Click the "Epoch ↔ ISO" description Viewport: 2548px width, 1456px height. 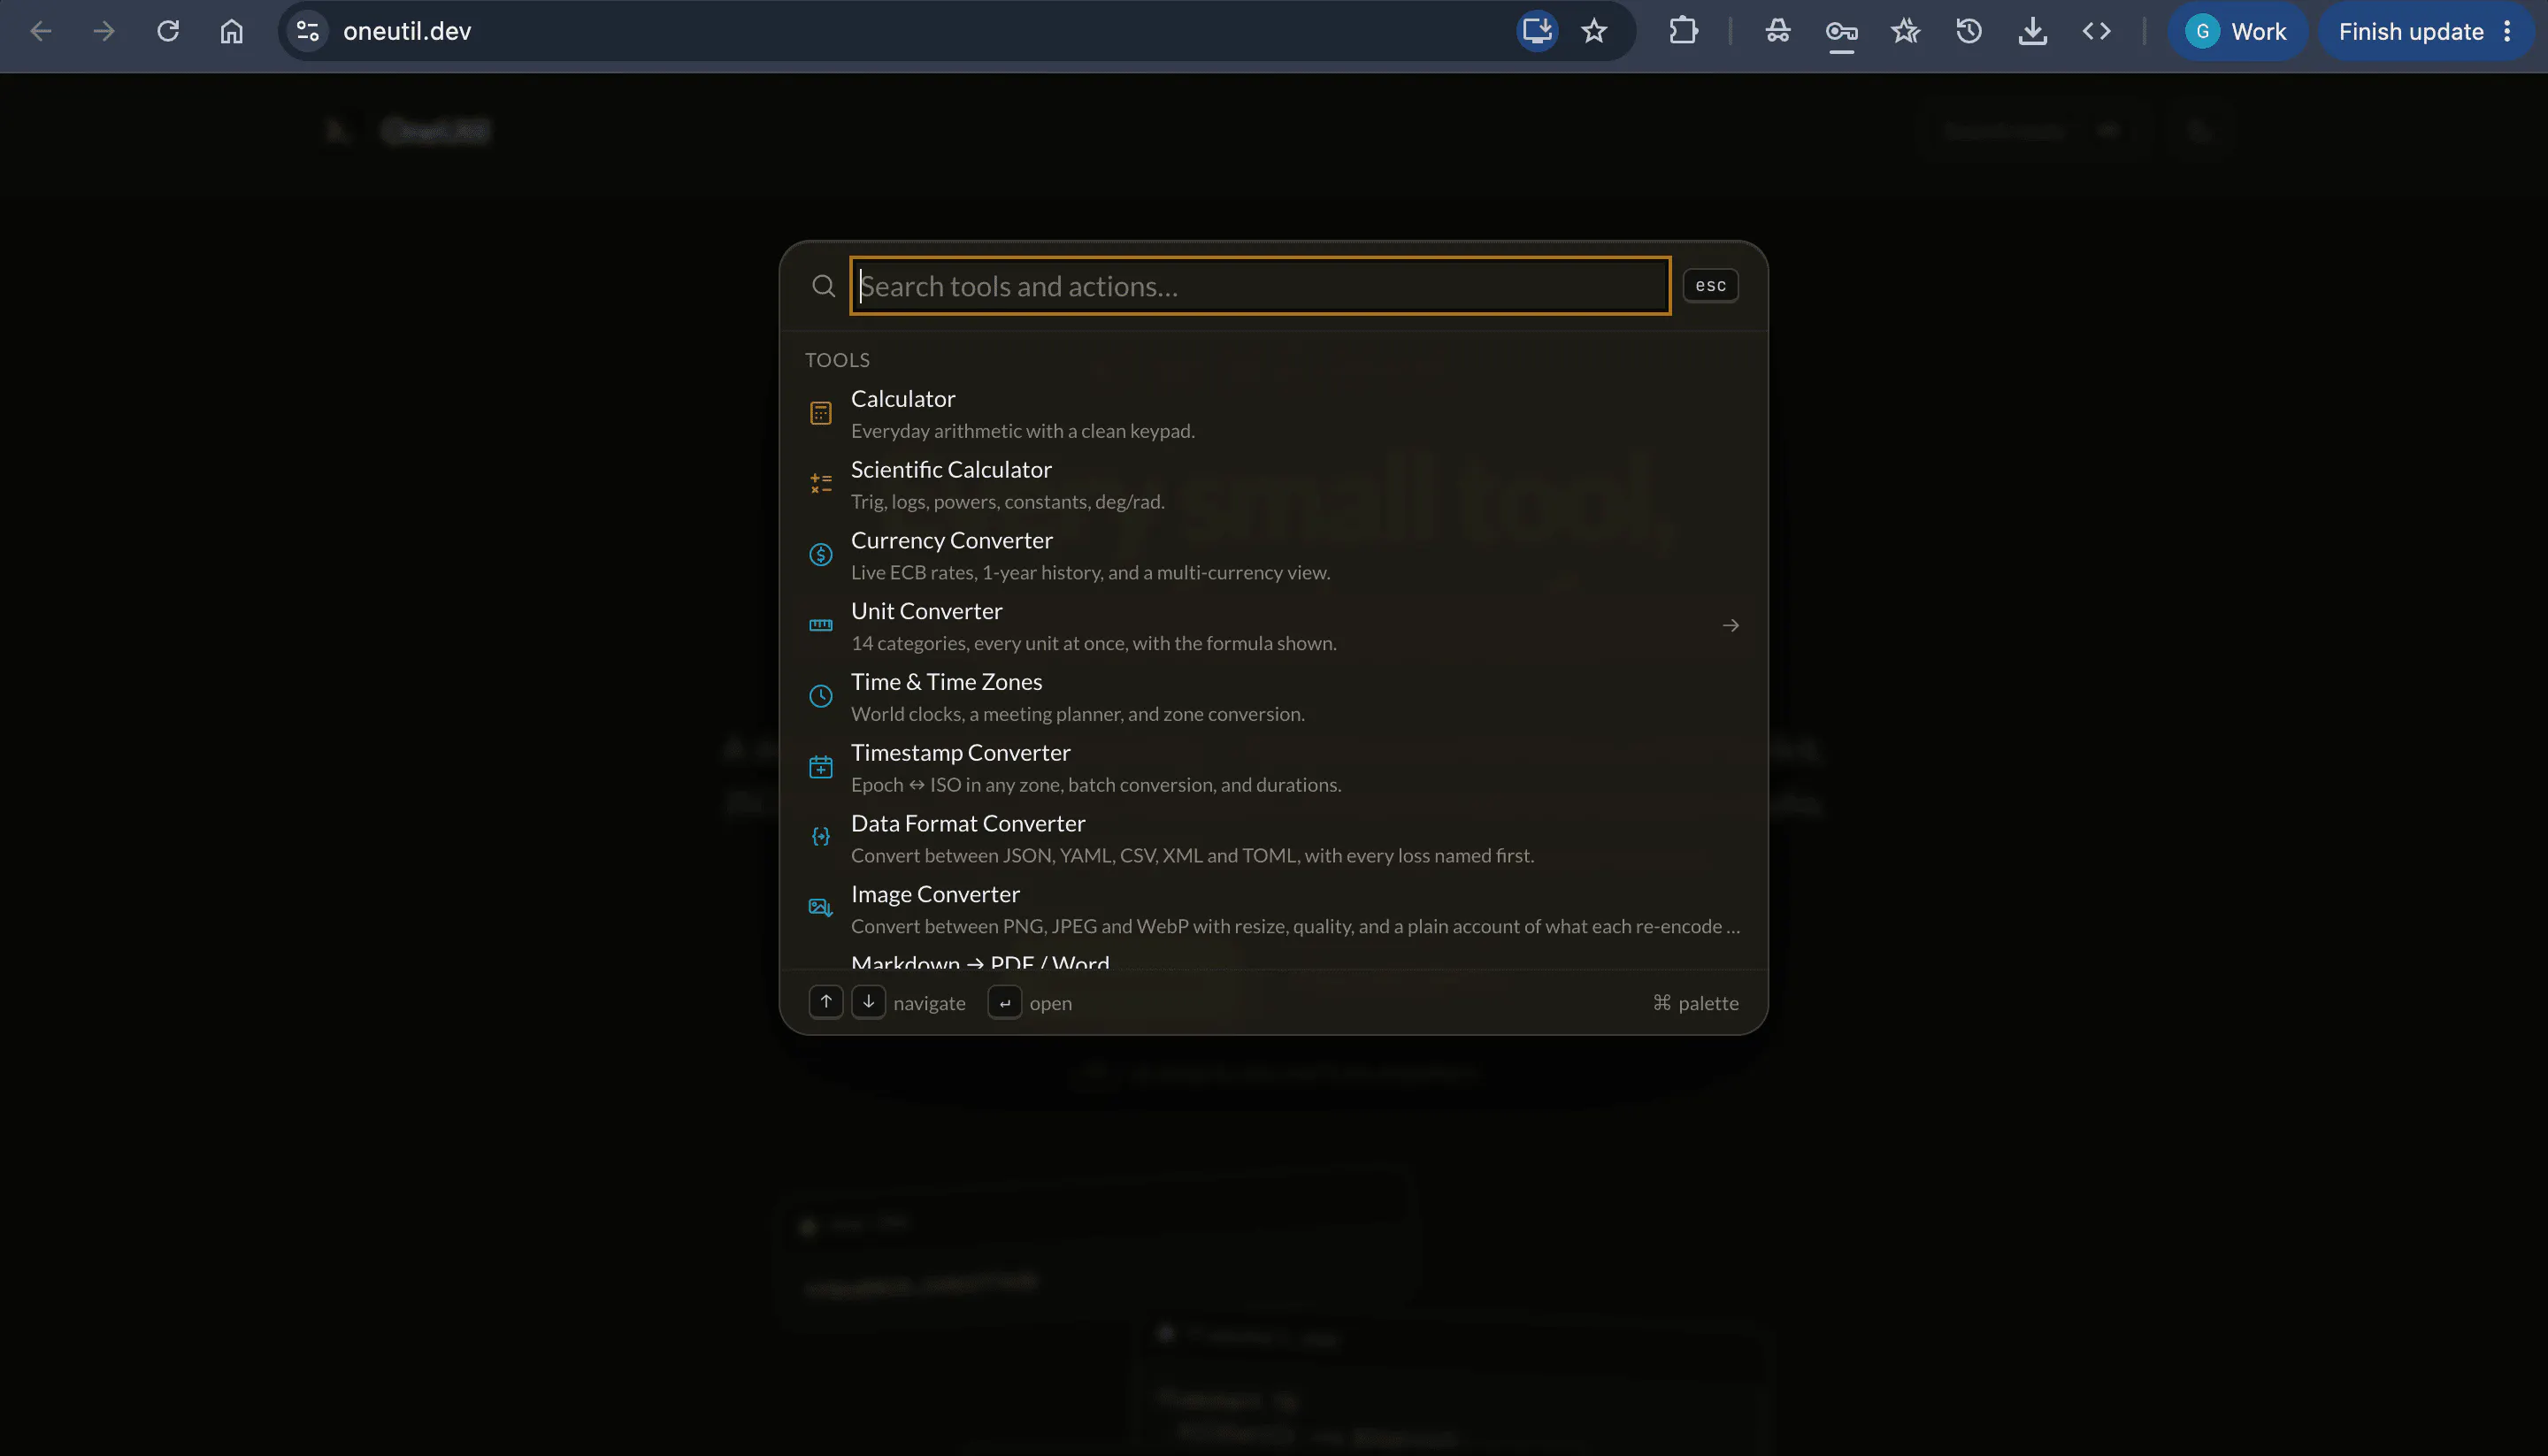pyautogui.click(x=1096, y=785)
